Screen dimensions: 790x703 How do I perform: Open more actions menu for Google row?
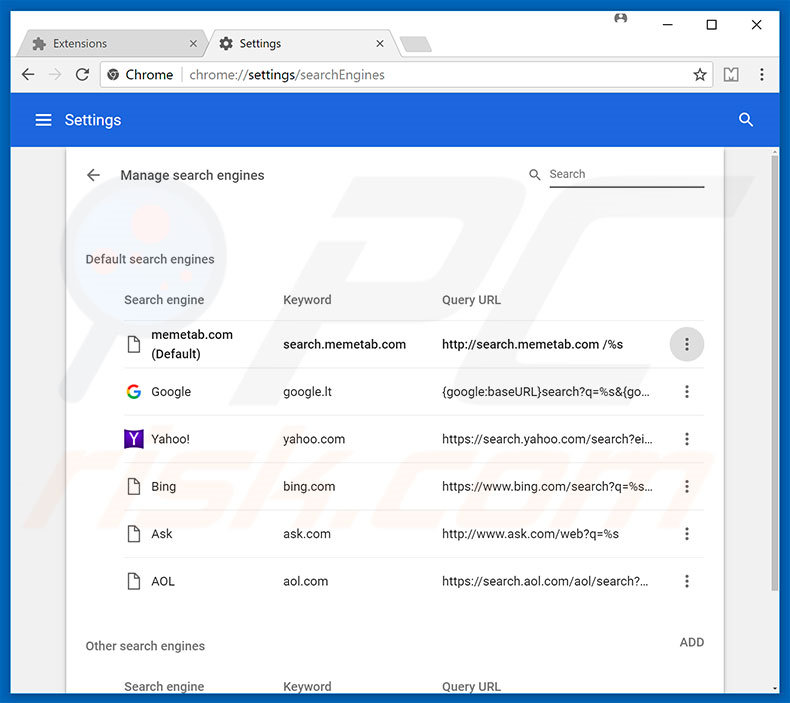[x=686, y=392]
